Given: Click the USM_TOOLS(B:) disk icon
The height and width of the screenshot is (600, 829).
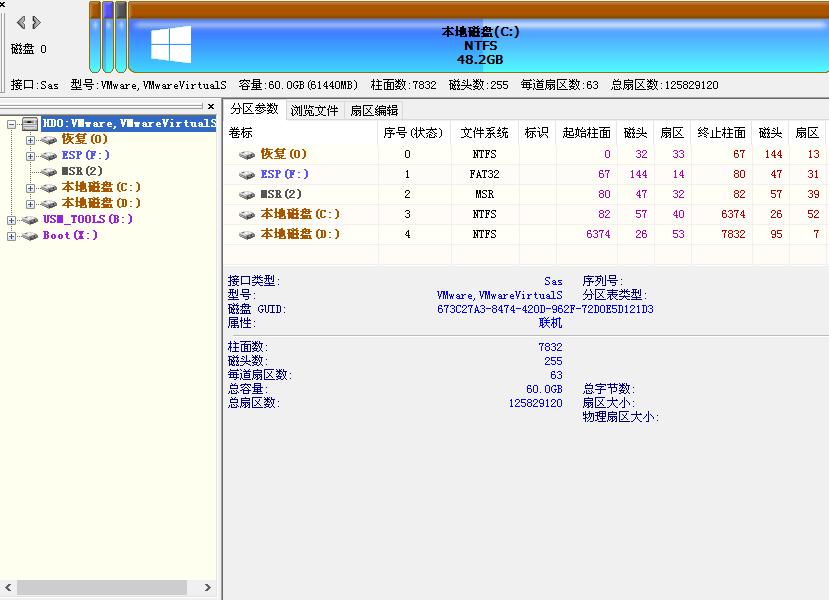Looking at the screenshot, I should 29,220.
